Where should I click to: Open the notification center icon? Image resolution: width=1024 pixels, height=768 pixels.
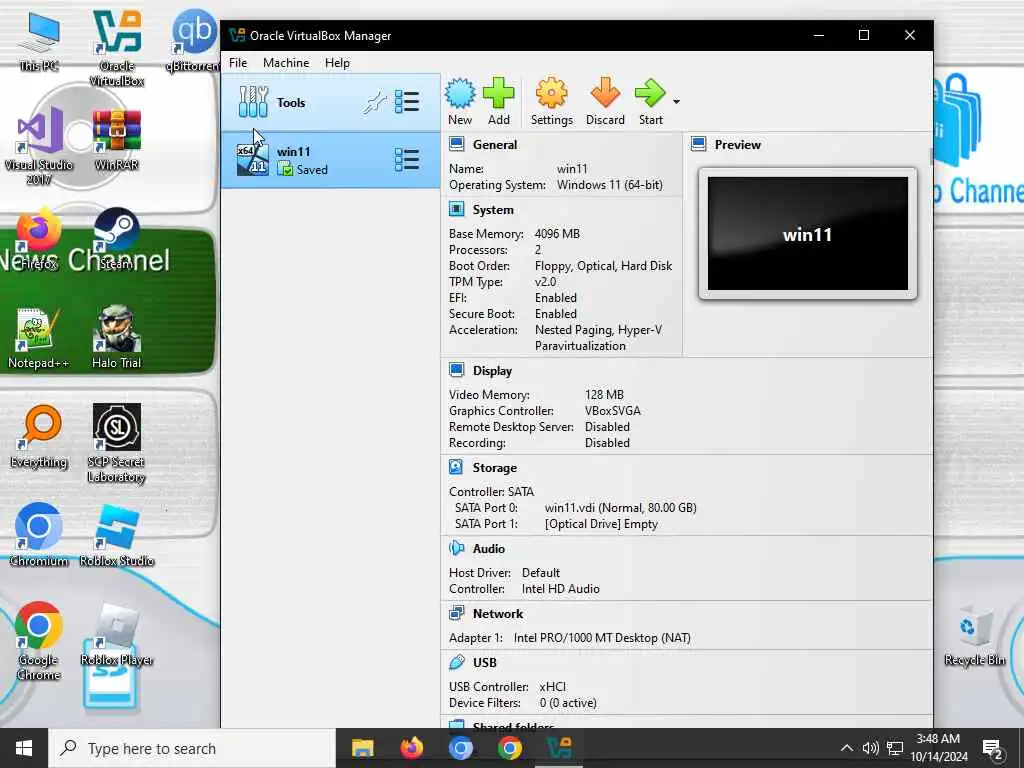click(x=993, y=748)
